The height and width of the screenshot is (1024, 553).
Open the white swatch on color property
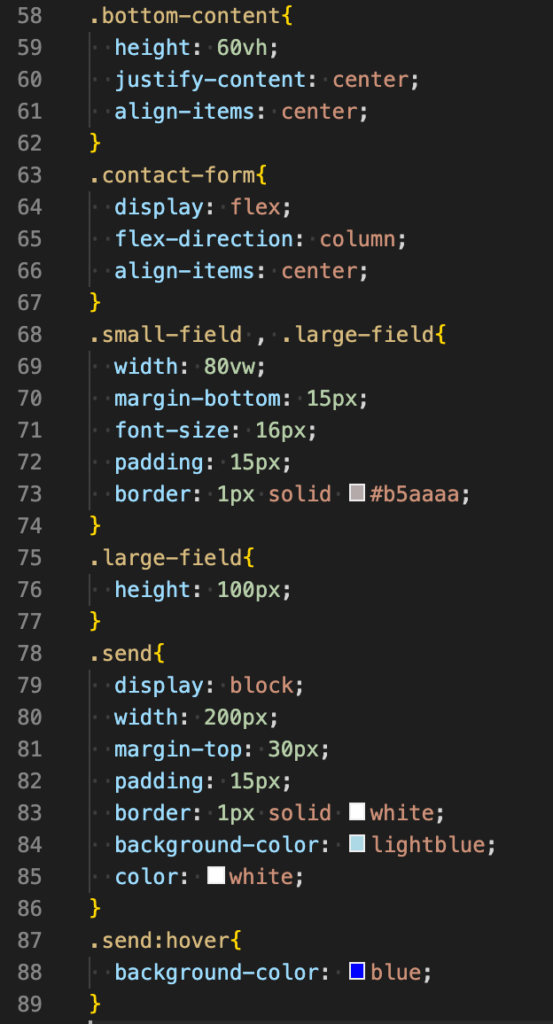[216, 876]
